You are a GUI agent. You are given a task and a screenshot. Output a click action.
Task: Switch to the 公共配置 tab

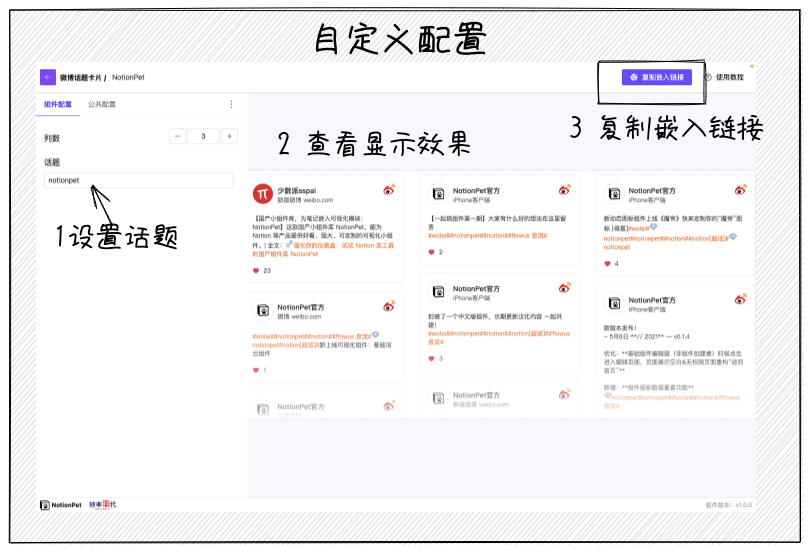[x=102, y=104]
